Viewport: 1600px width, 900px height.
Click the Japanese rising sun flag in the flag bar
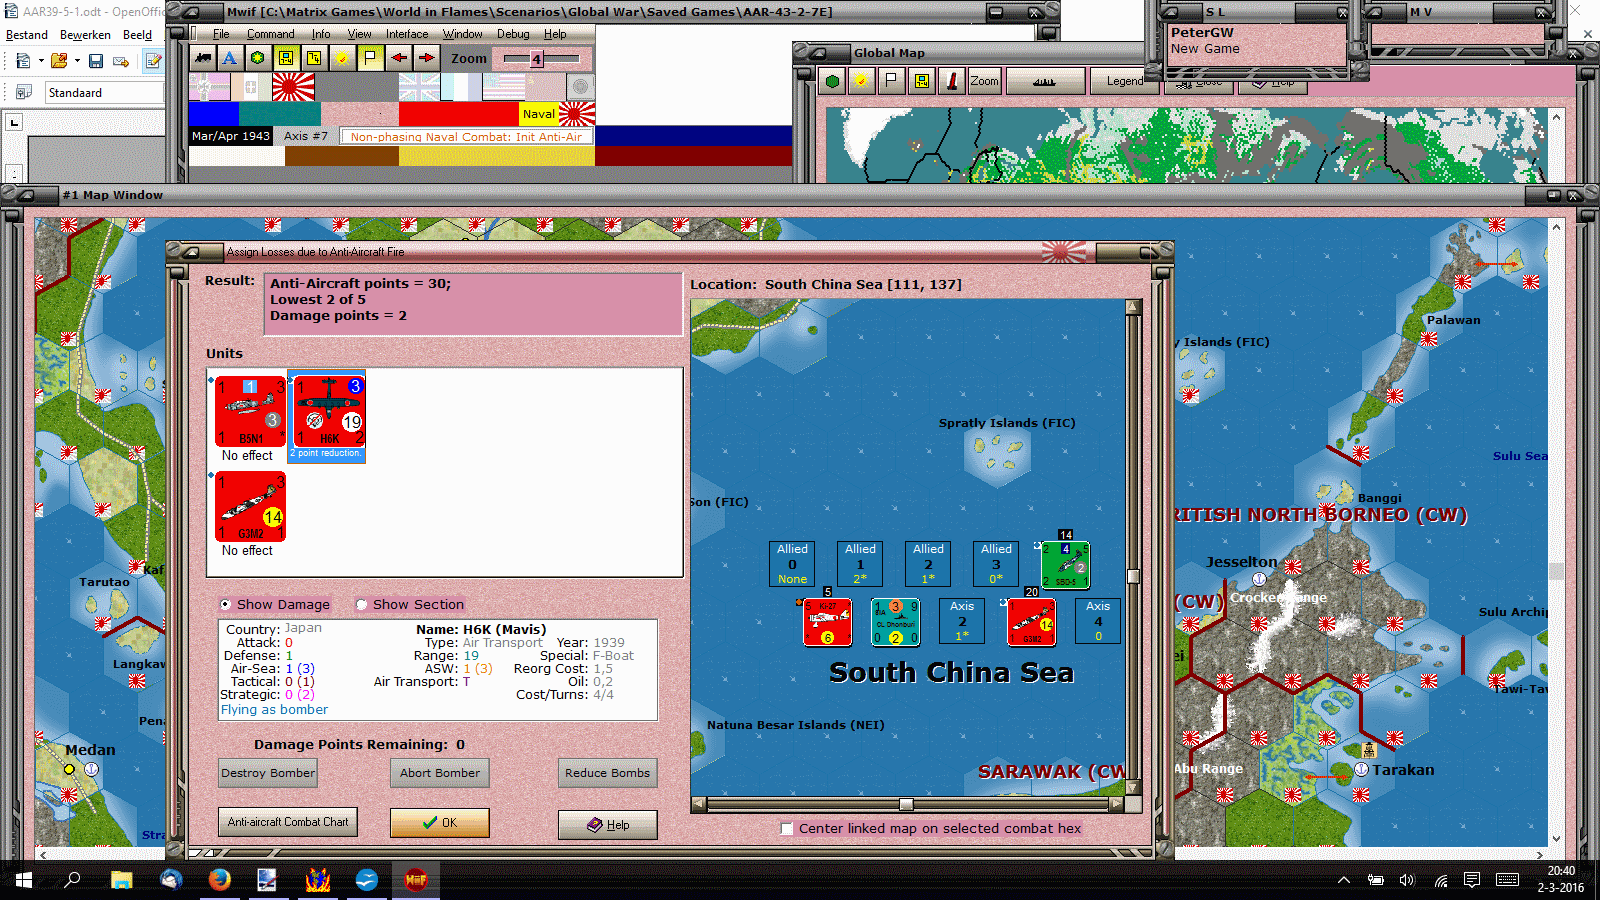coord(293,87)
